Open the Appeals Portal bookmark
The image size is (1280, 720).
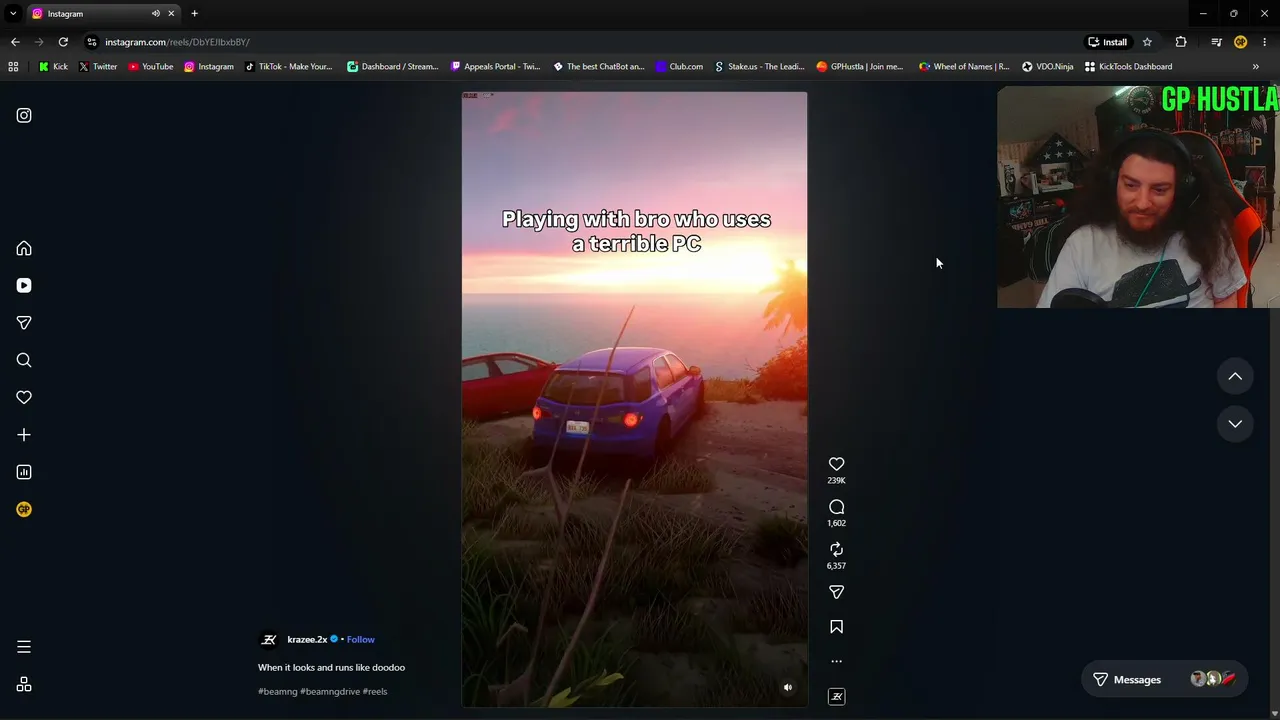(x=496, y=67)
